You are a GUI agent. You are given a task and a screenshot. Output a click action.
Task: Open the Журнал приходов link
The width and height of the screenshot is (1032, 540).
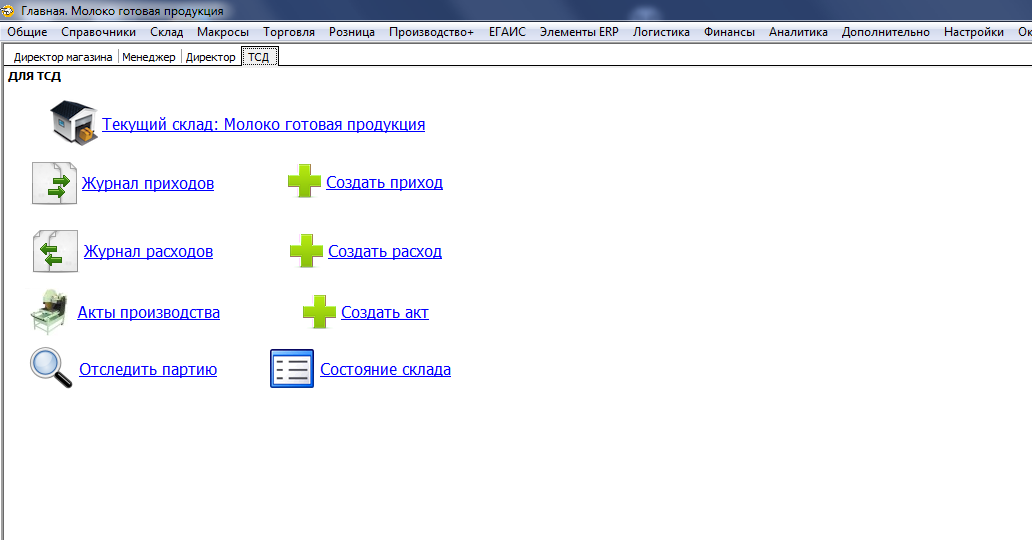148,183
